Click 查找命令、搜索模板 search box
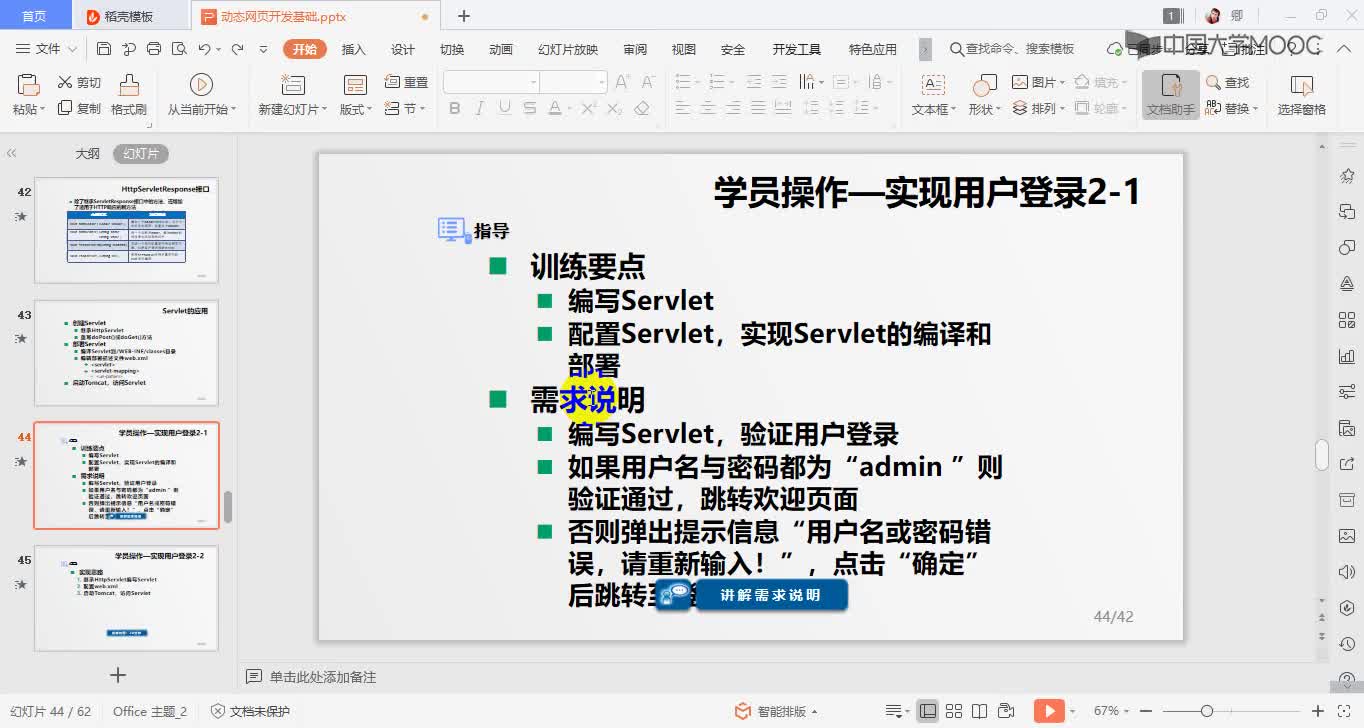Image resolution: width=1364 pixels, height=728 pixels. 1012,49
